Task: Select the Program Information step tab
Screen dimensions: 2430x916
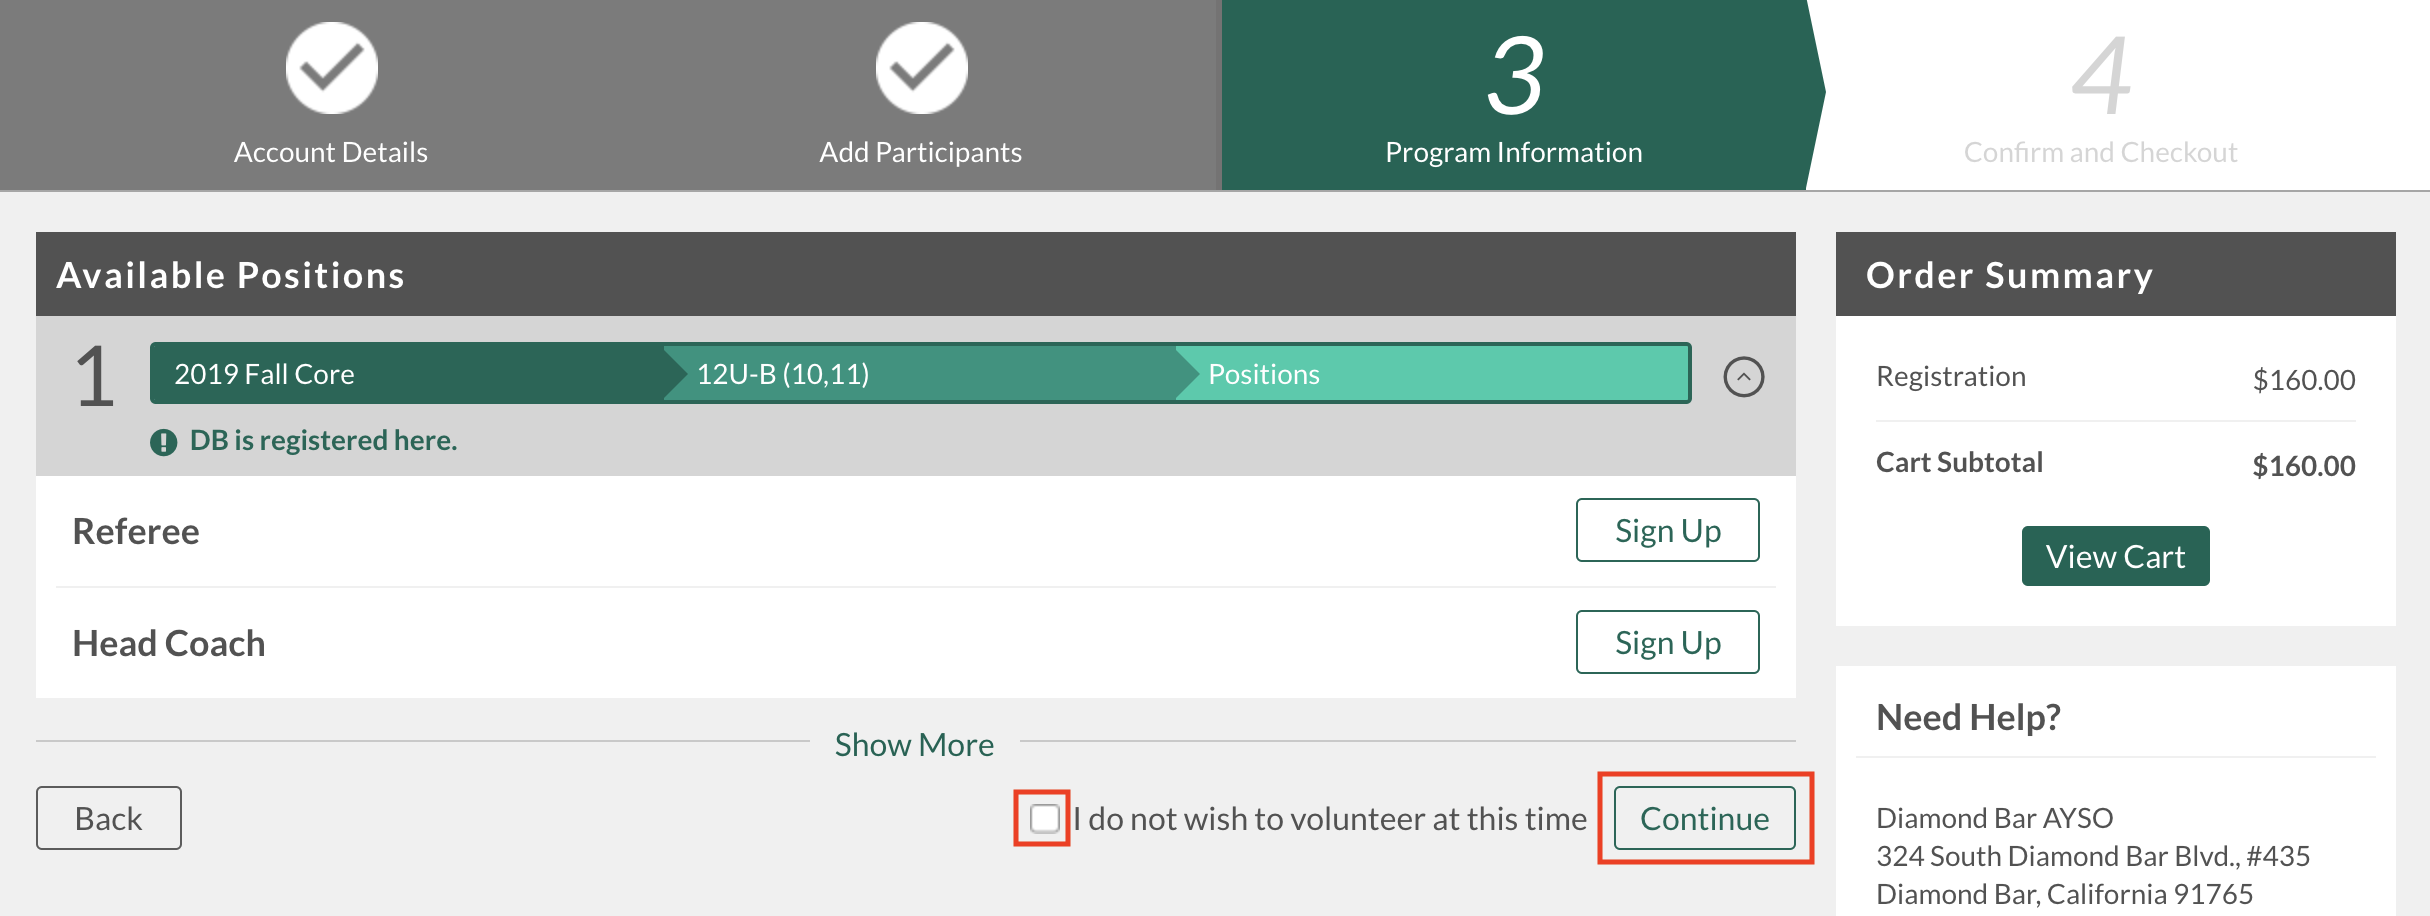Action: pyautogui.click(x=1513, y=95)
